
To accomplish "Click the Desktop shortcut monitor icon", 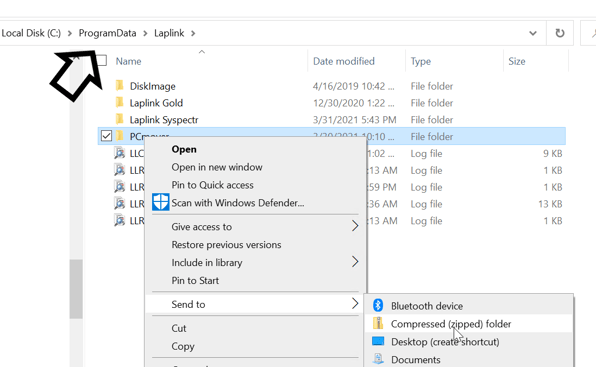I will 378,341.
